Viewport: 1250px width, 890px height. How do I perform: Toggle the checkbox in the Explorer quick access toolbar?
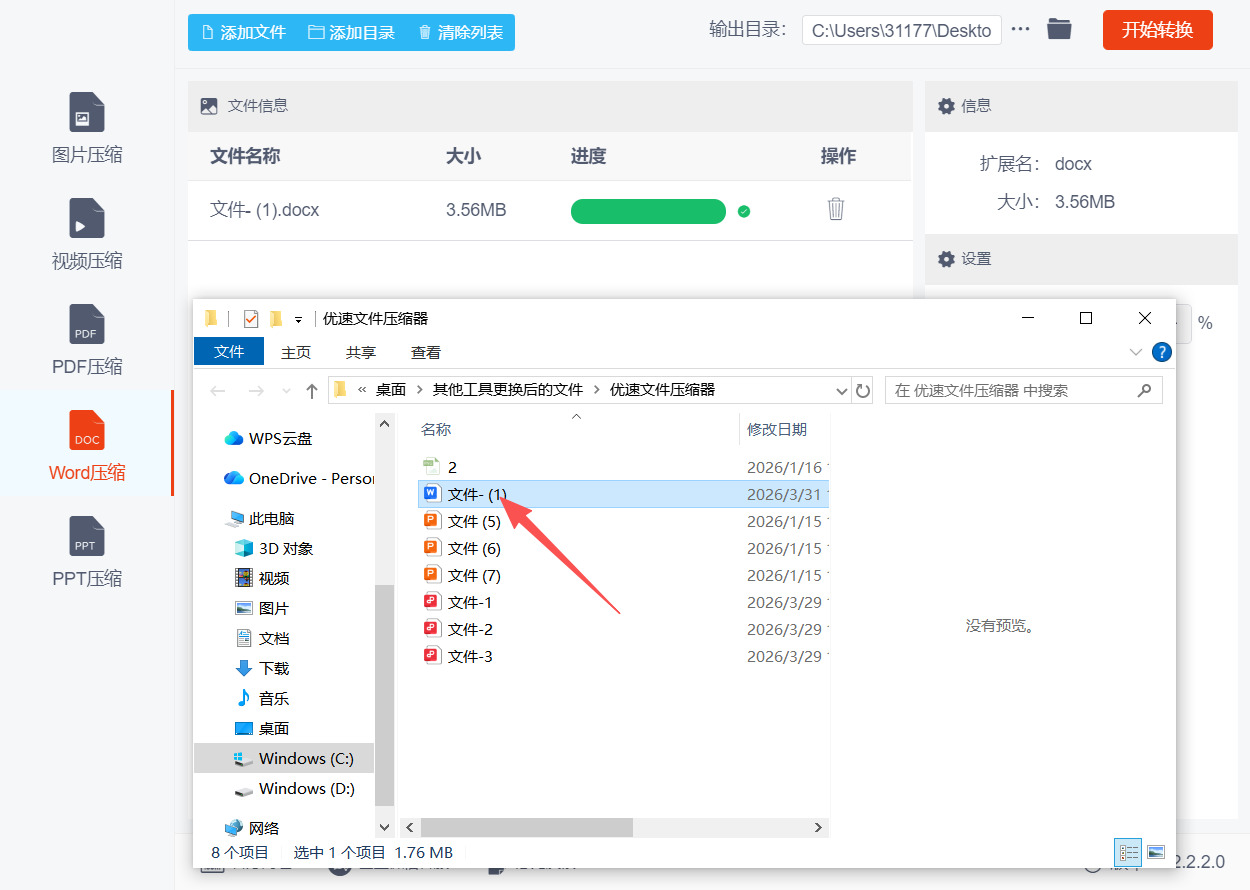[250, 317]
